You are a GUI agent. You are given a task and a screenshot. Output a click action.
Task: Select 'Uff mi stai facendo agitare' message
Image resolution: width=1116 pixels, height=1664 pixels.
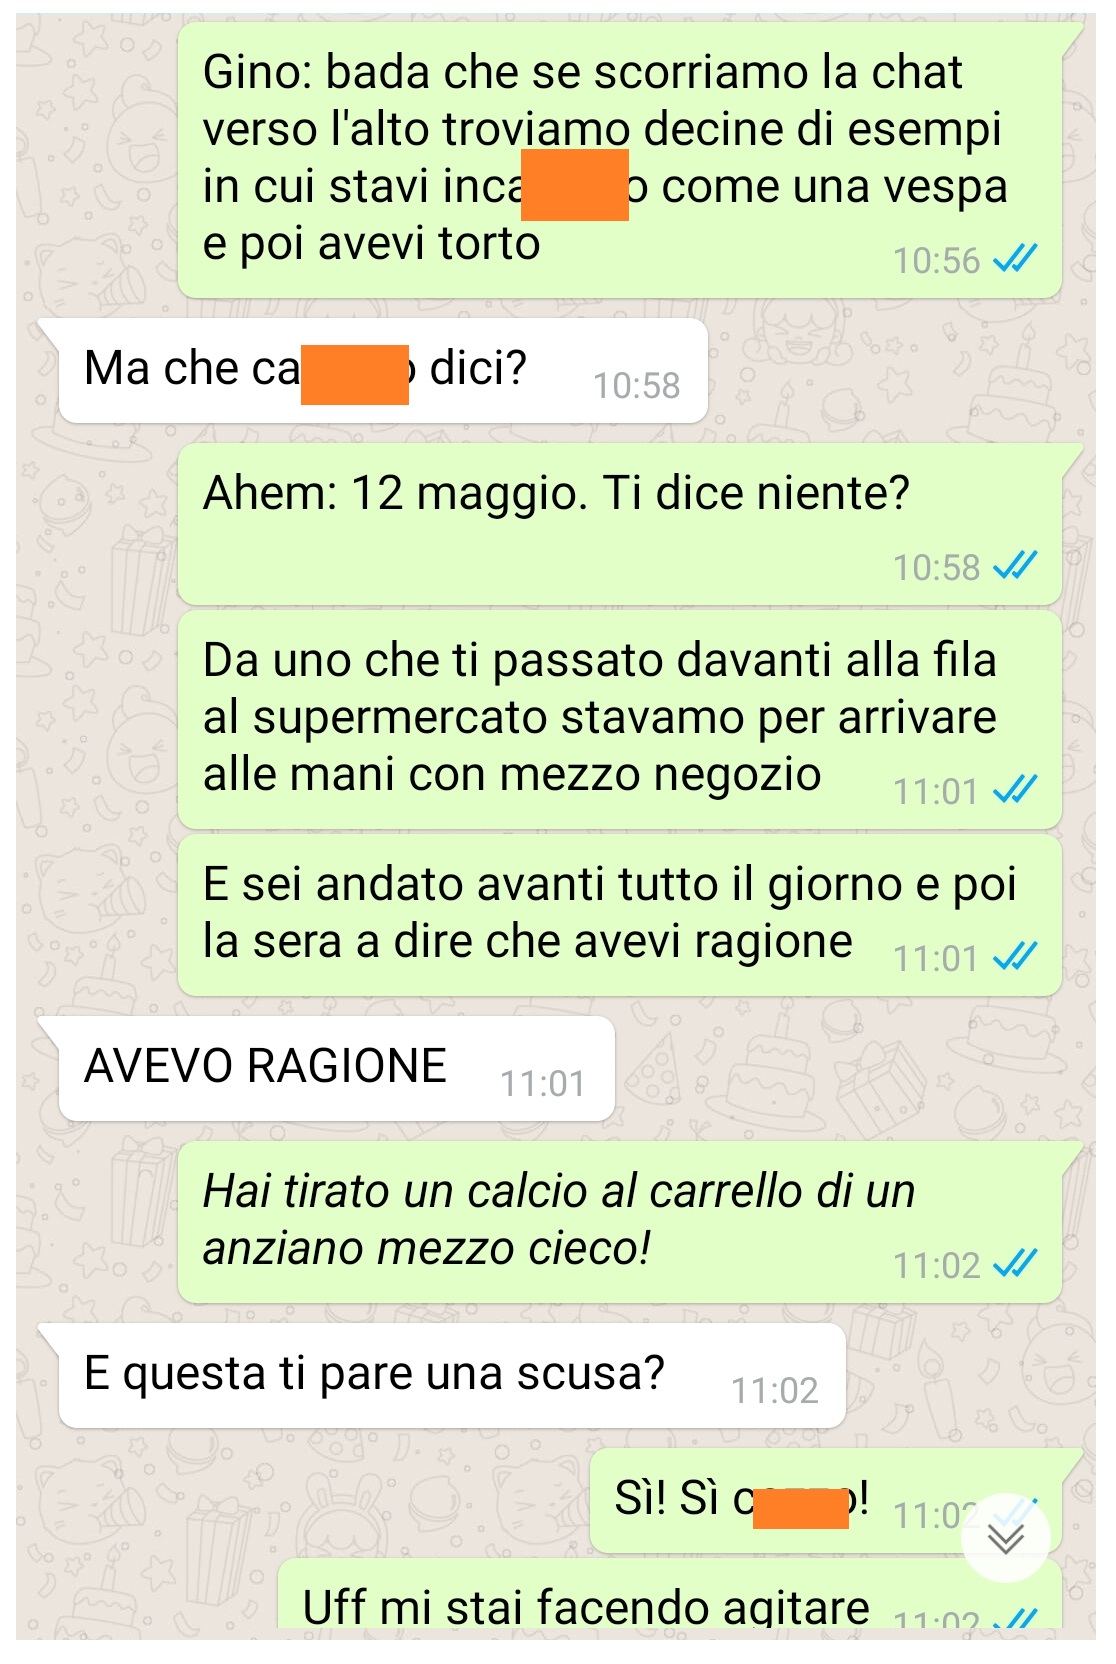coord(670,1594)
